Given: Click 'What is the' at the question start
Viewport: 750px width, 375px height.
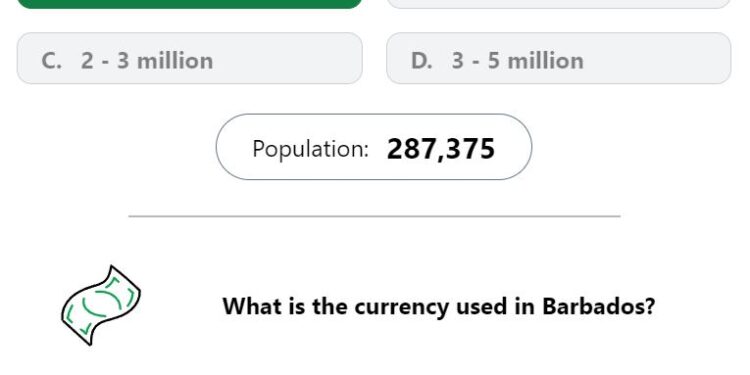Looking at the screenshot, I should click(x=285, y=306).
